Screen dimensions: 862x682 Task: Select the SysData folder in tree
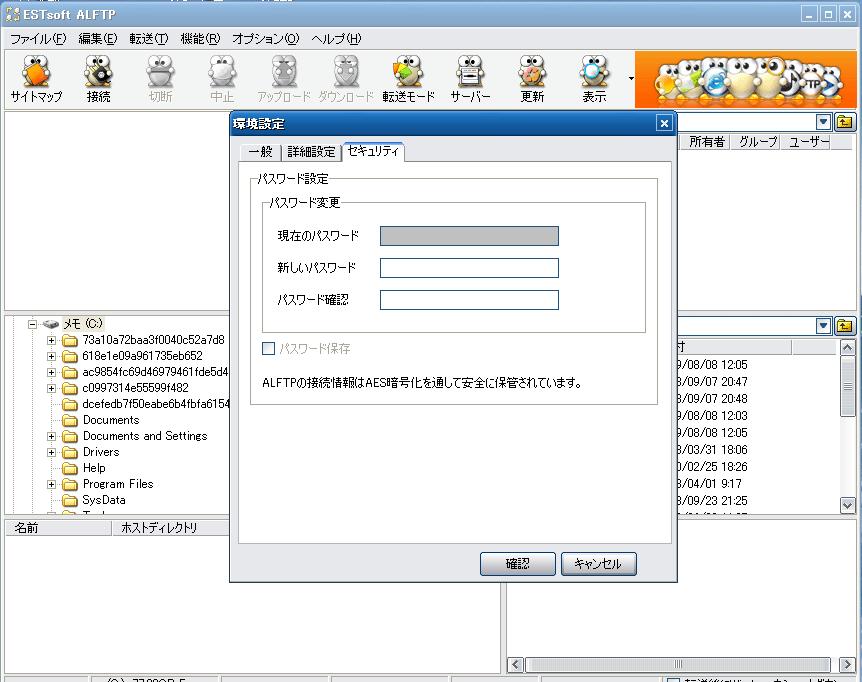pos(104,500)
